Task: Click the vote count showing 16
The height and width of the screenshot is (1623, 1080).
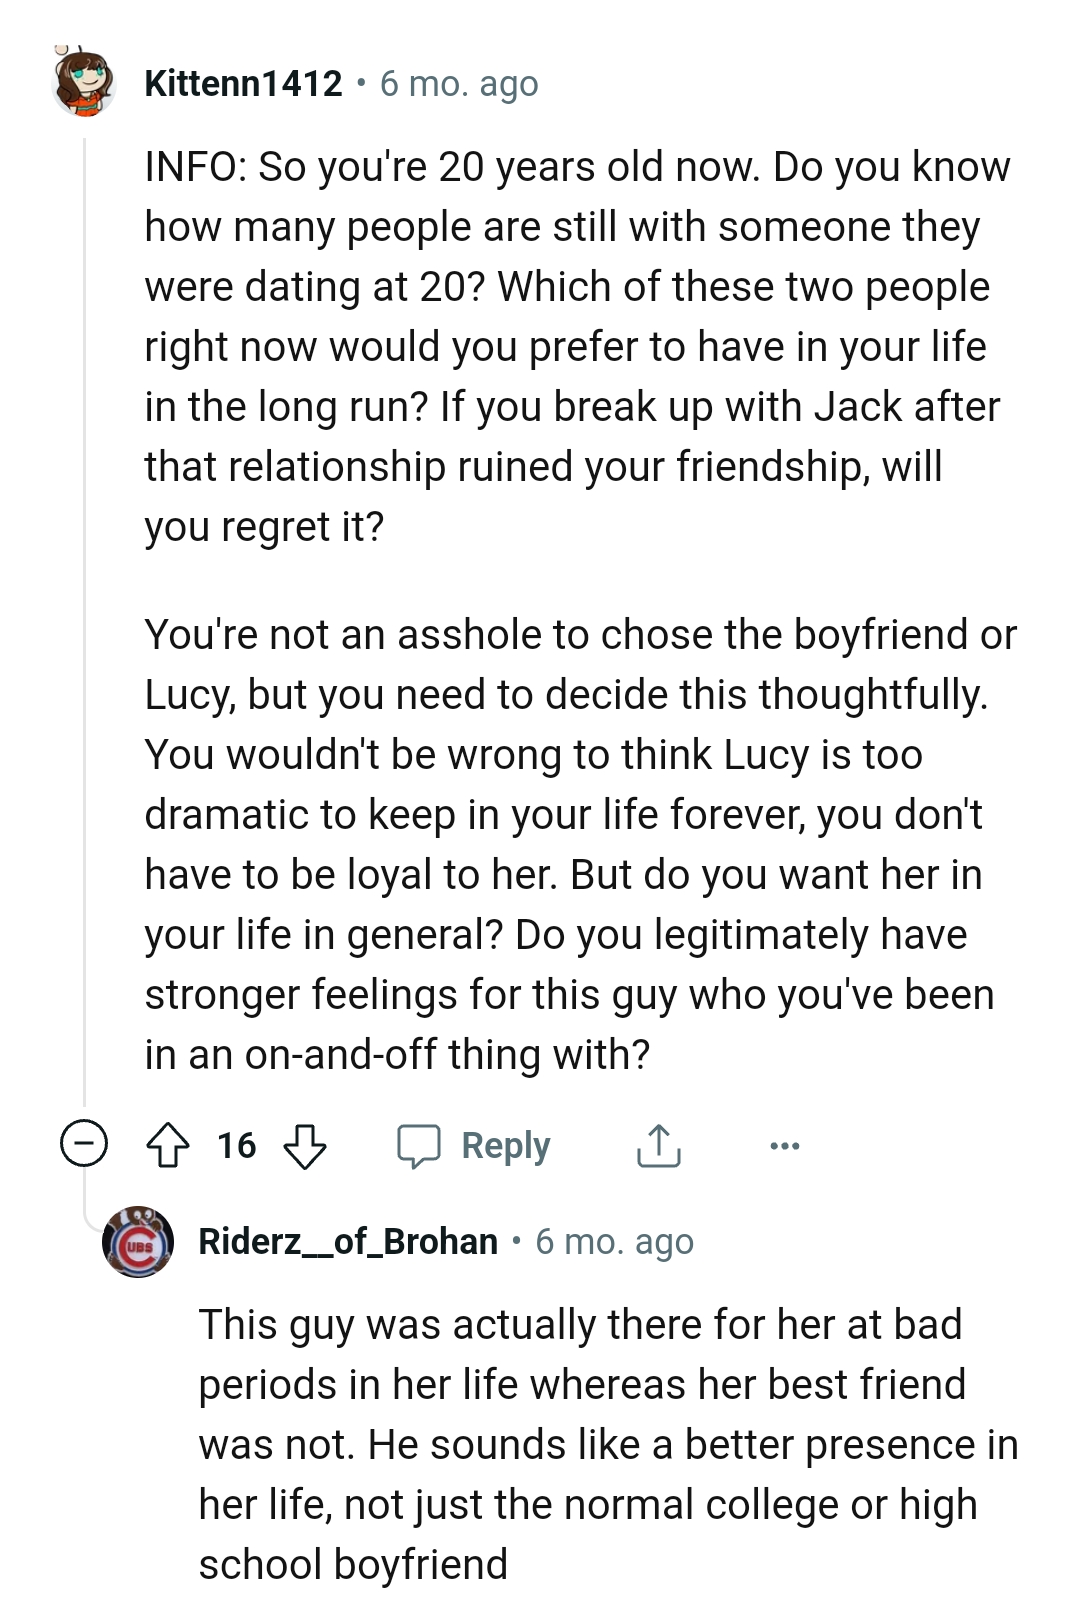Action: [236, 1146]
